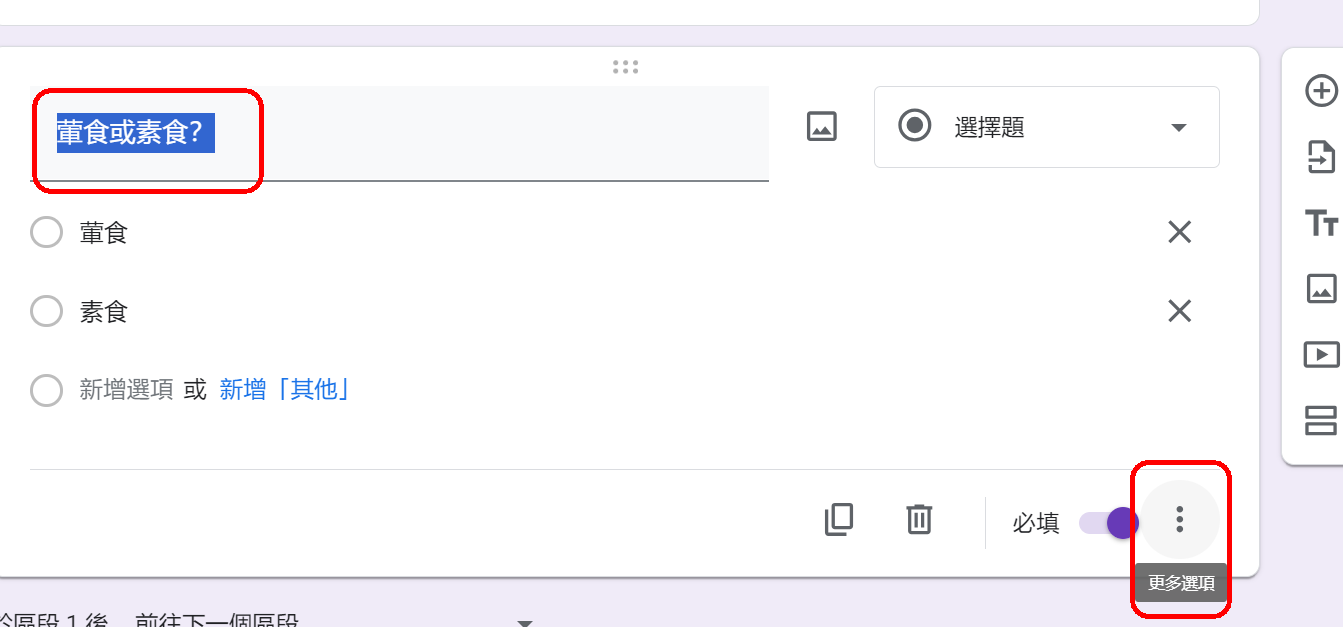Click the add question icon in sidebar
The height and width of the screenshot is (627, 1343).
pyautogui.click(x=1321, y=91)
